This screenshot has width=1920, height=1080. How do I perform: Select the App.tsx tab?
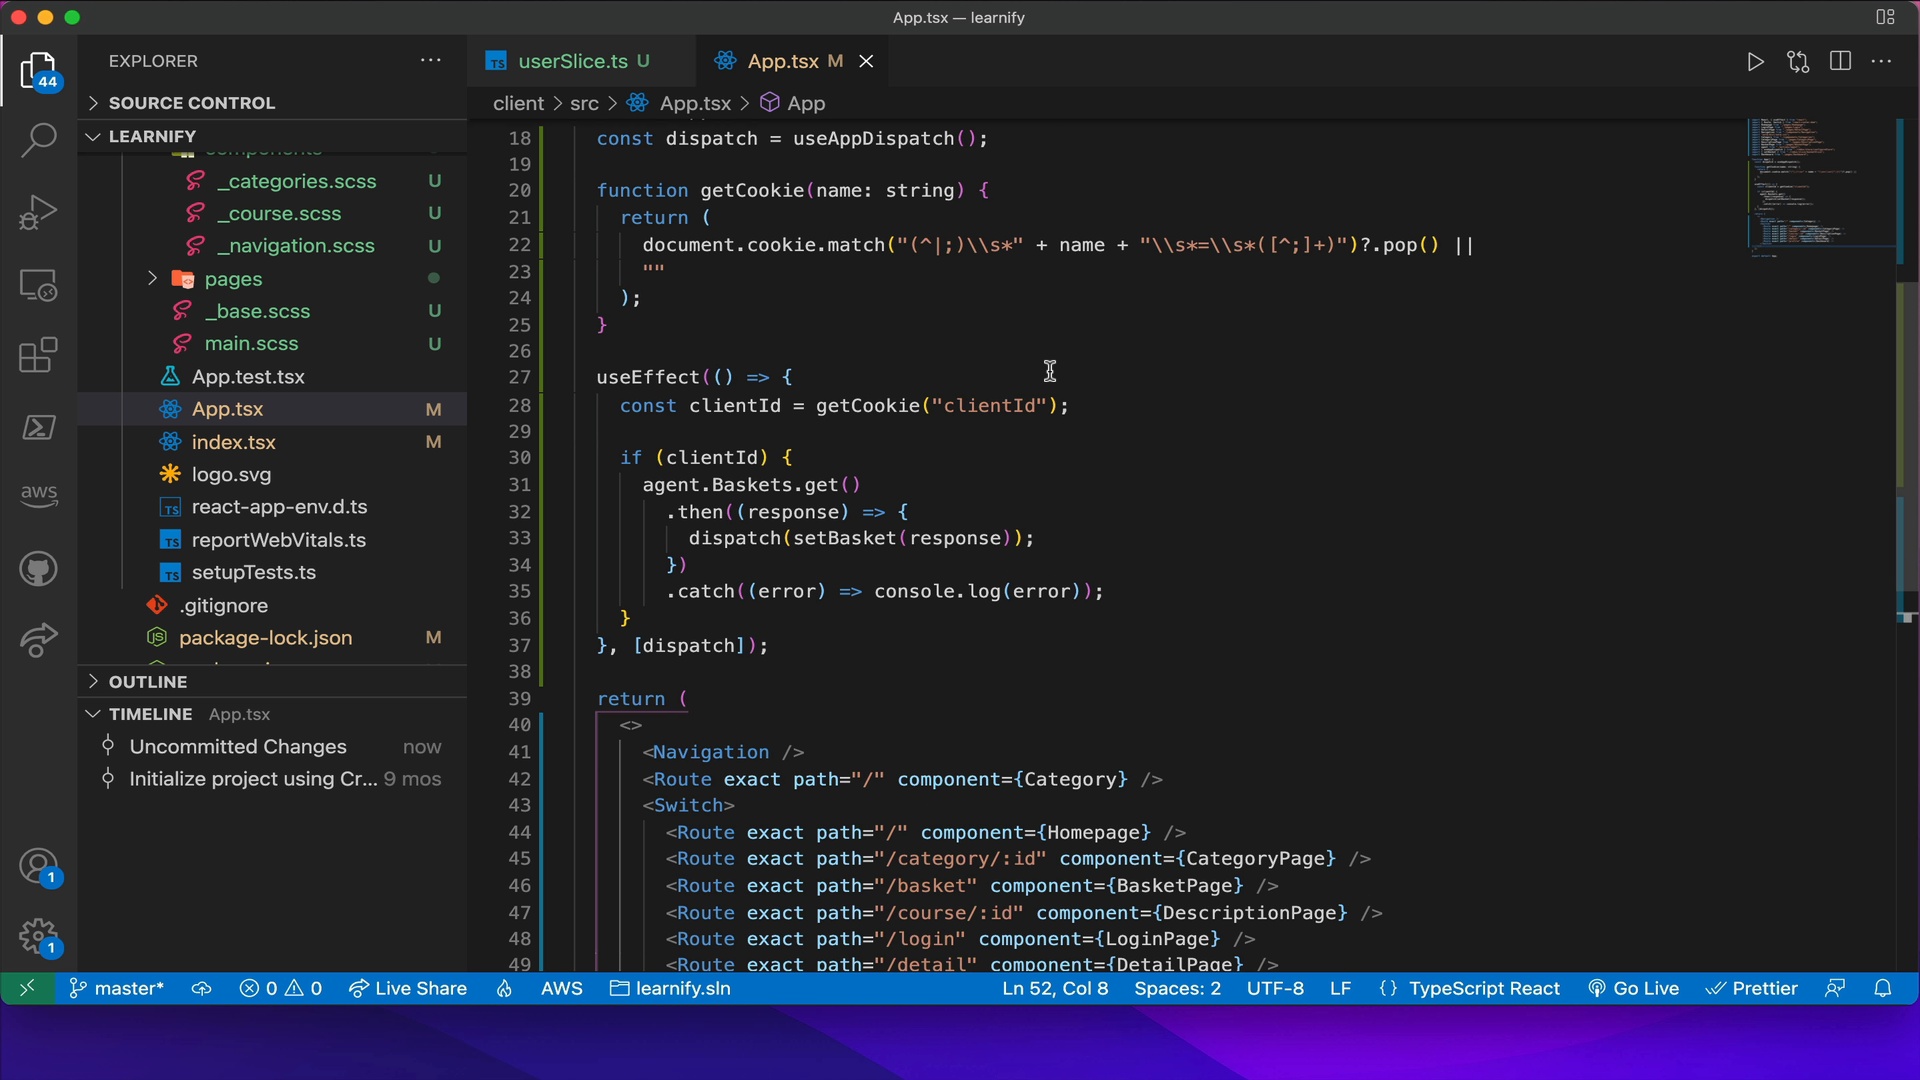(779, 61)
